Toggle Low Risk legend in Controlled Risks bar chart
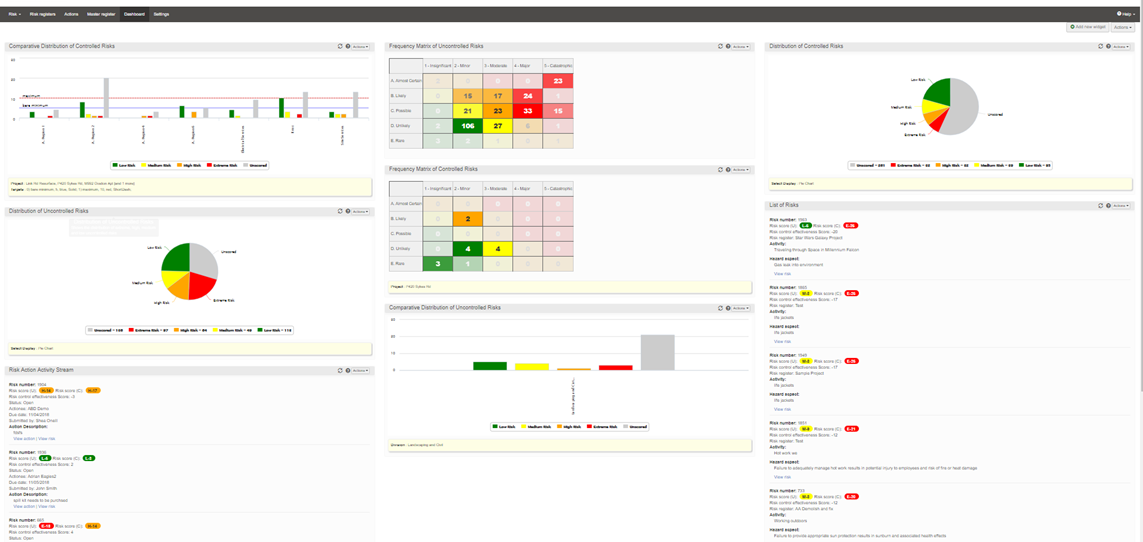The width and height of the screenshot is (1143, 542). (124, 165)
